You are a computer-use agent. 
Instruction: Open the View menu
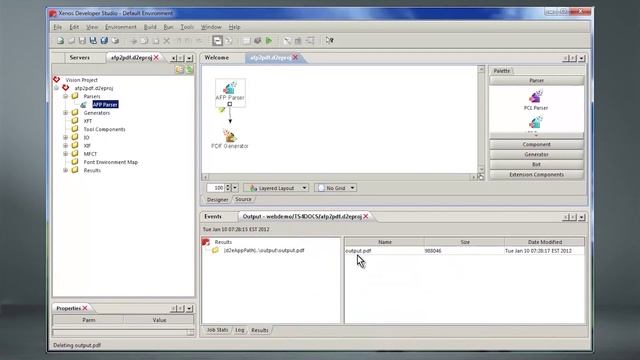(92, 27)
